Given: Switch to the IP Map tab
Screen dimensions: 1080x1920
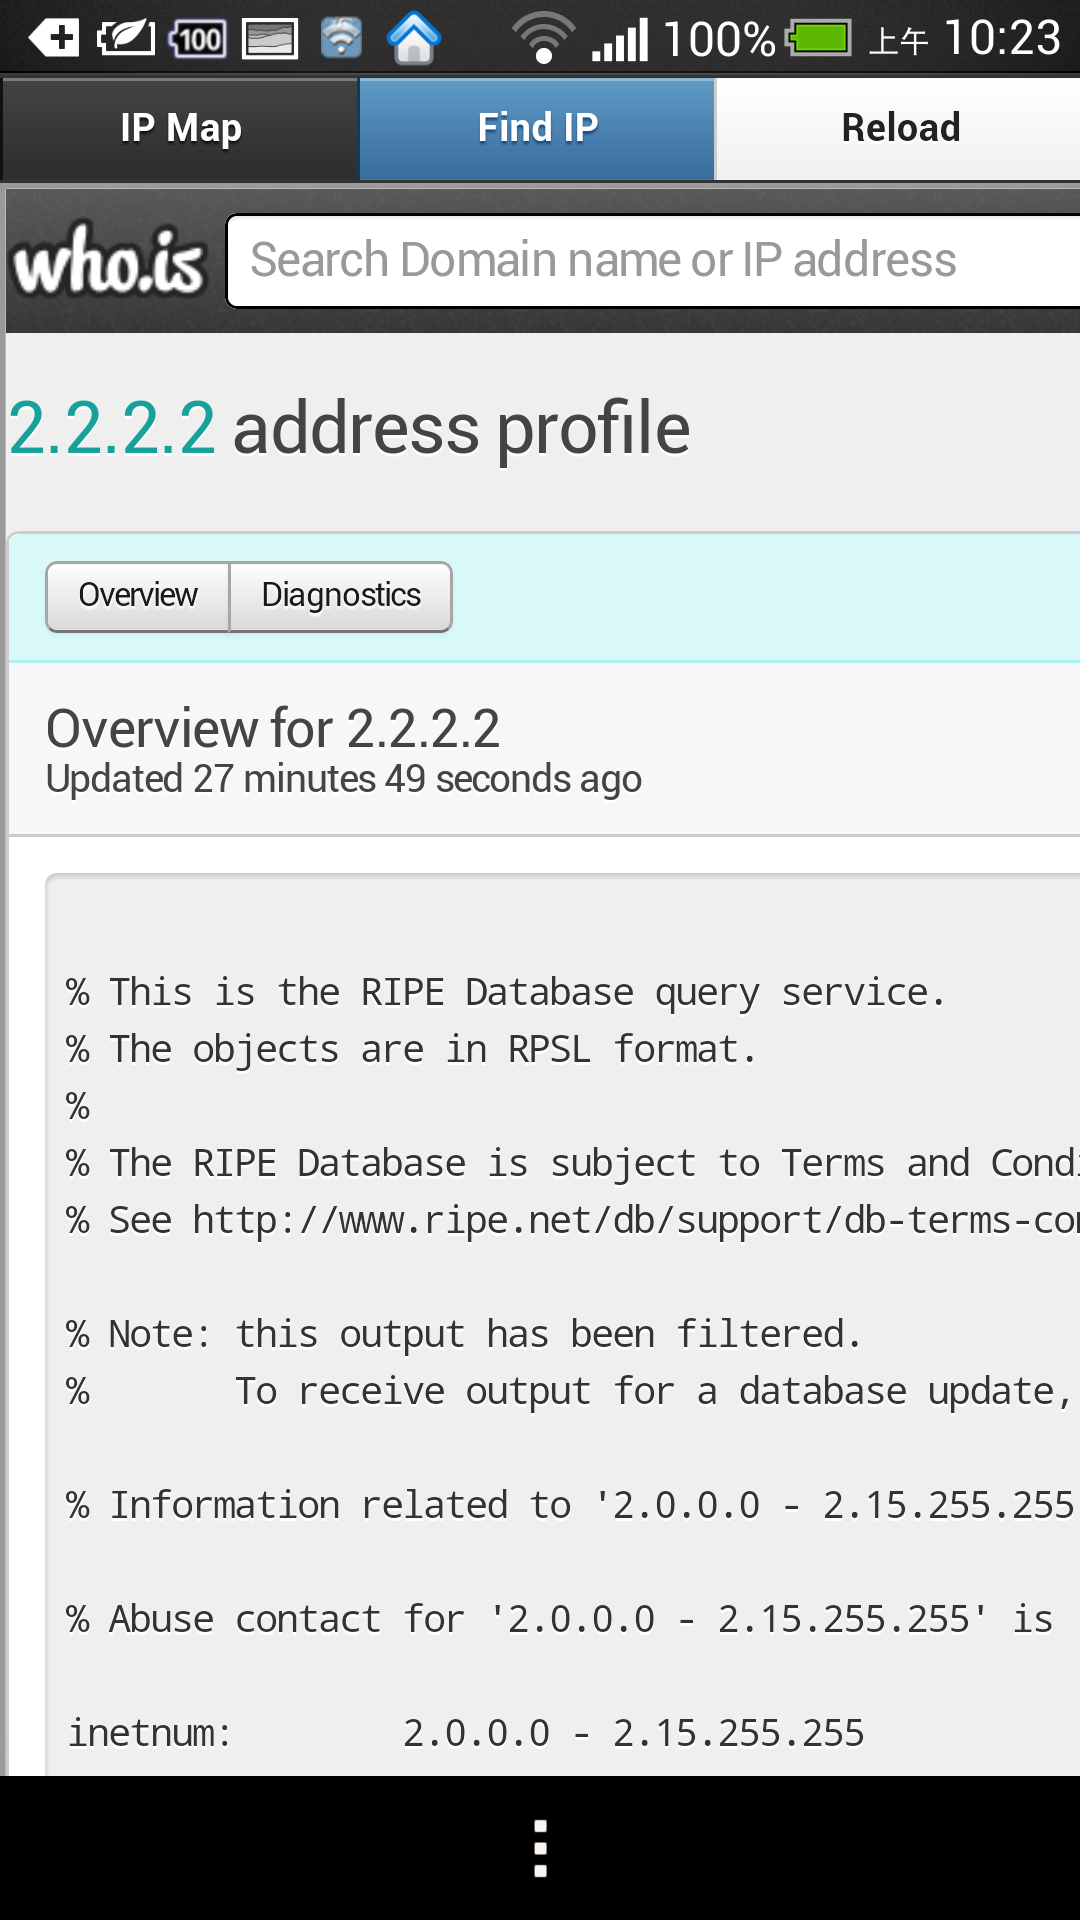Looking at the screenshot, I should tap(181, 128).
